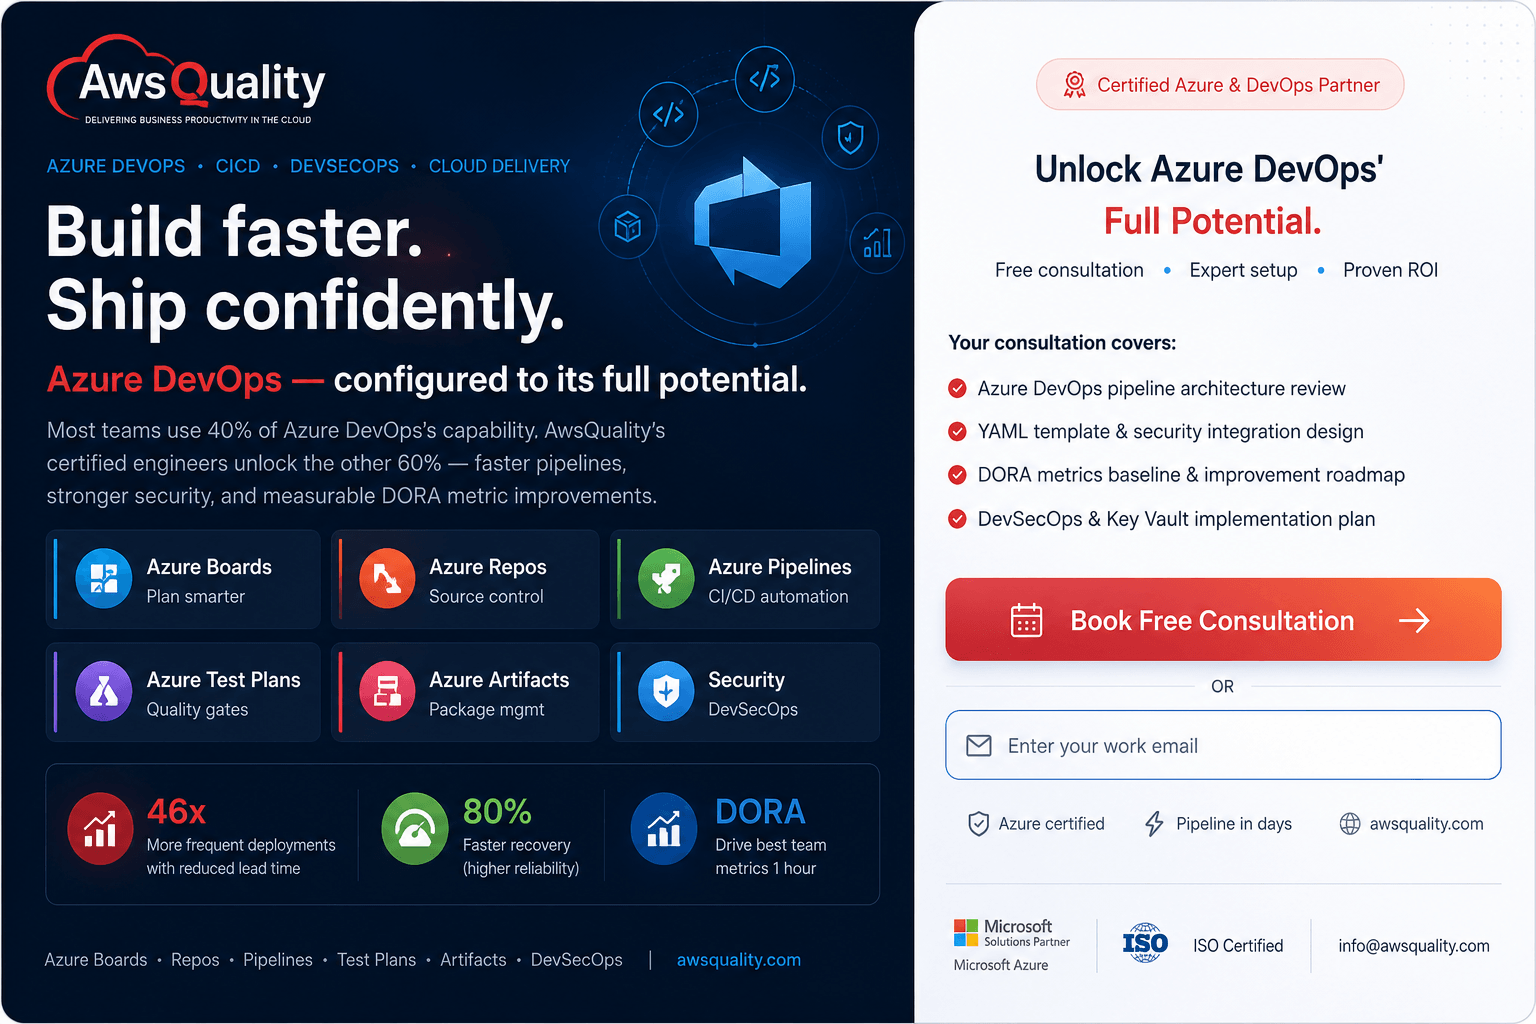Click the Azure certified shield icon
1536x1024 pixels.
click(979, 824)
